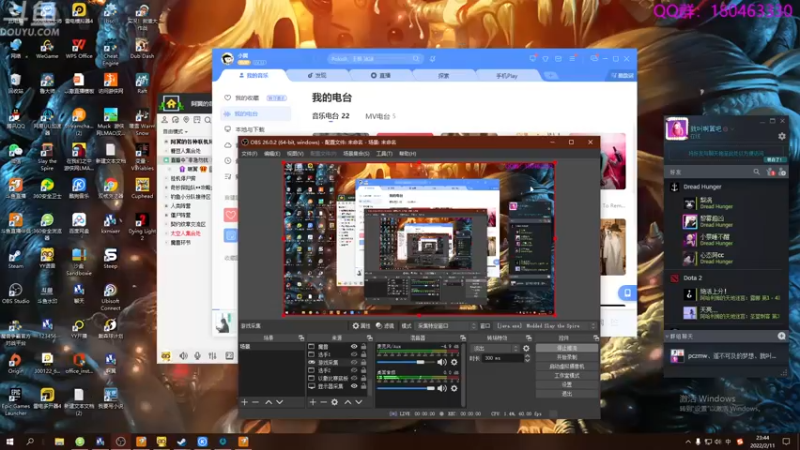Open OBS Edit menu
This screenshot has width=800, height=450.
[272, 154]
